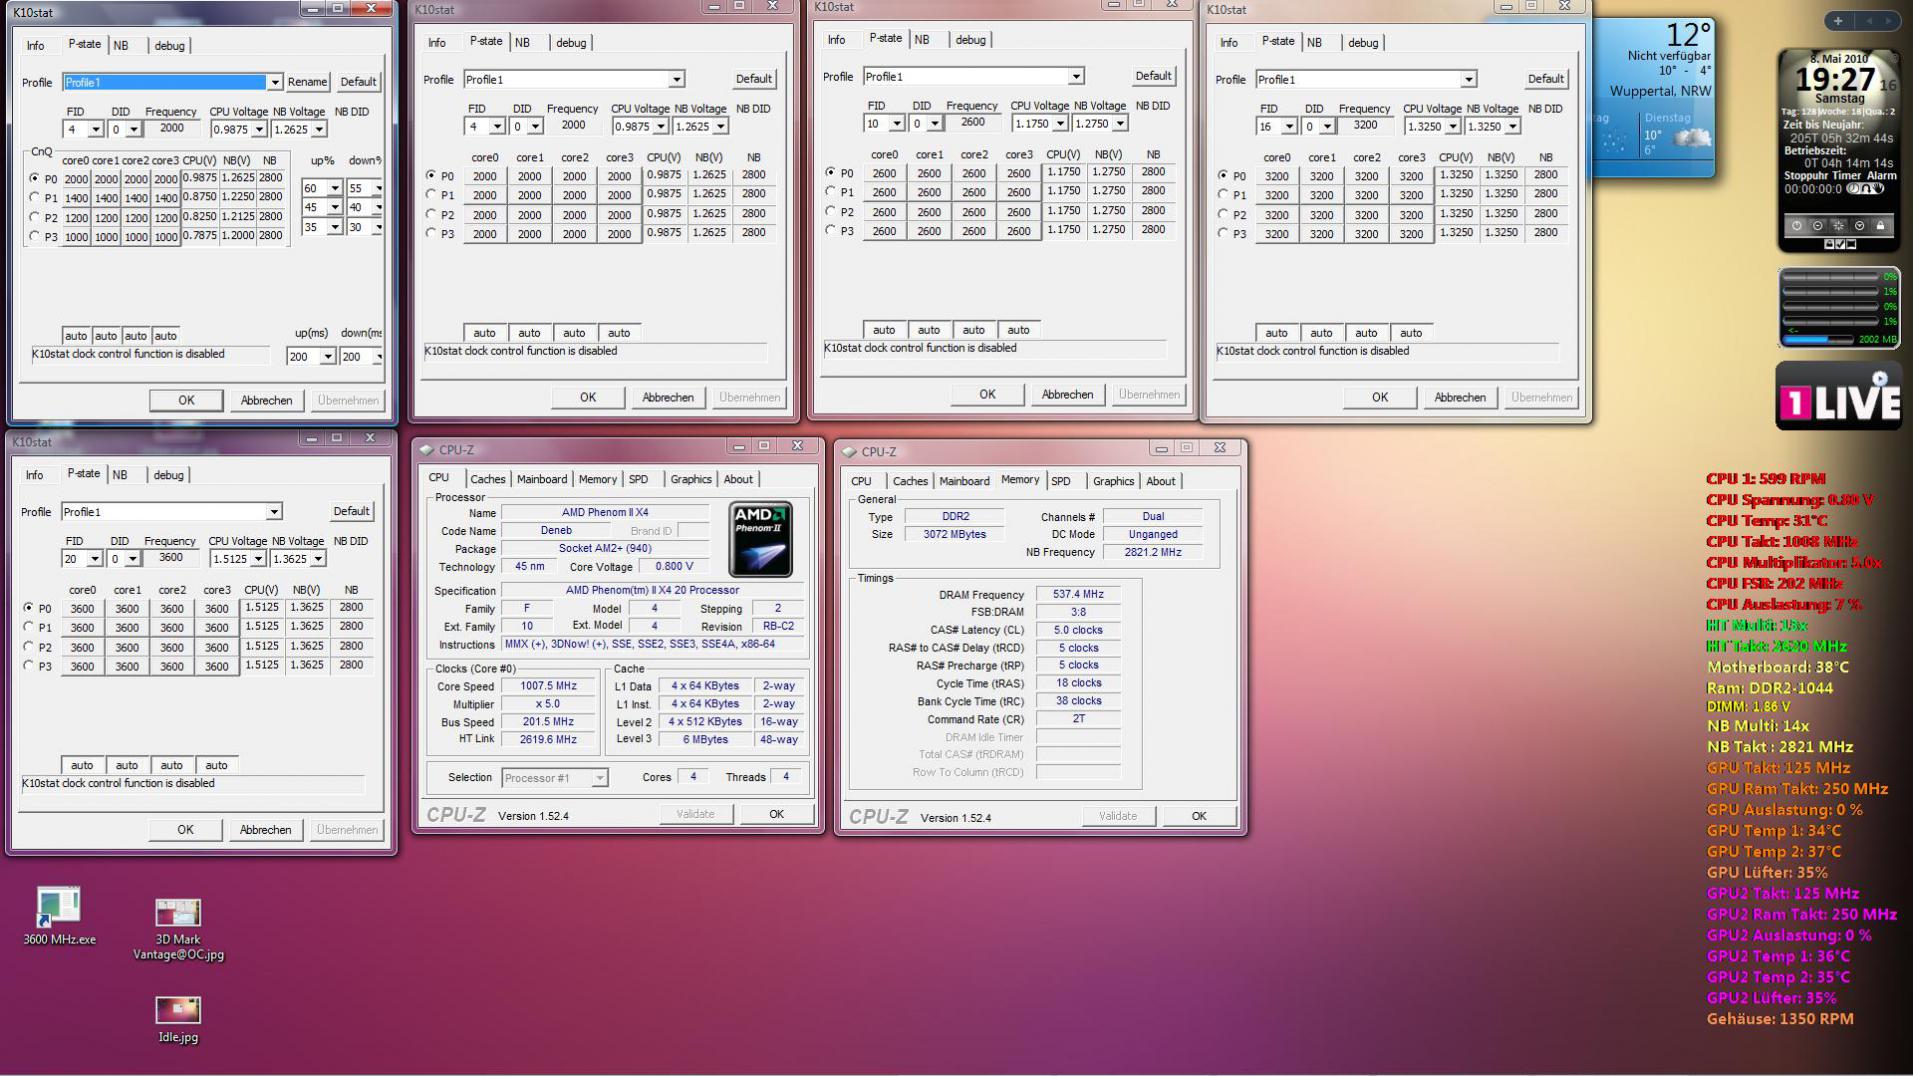The width and height of the screenshot is (1913, 1076).
Task: Select P1 in the 3200 MHz K10stat window
Action: [1223, 194]
